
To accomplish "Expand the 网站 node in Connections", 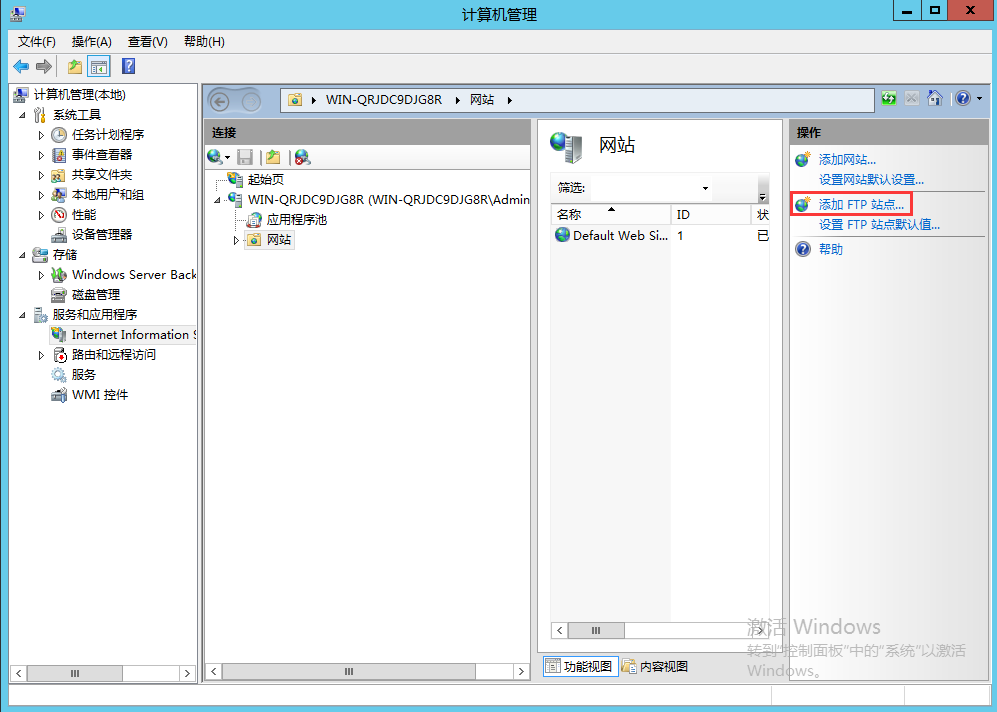I will (x=236, y=240).
